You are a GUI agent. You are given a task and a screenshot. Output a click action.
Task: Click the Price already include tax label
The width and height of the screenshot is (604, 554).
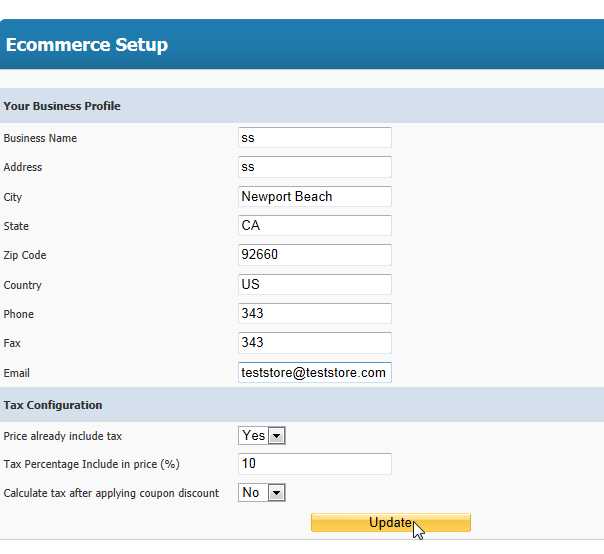click(62, 436)
